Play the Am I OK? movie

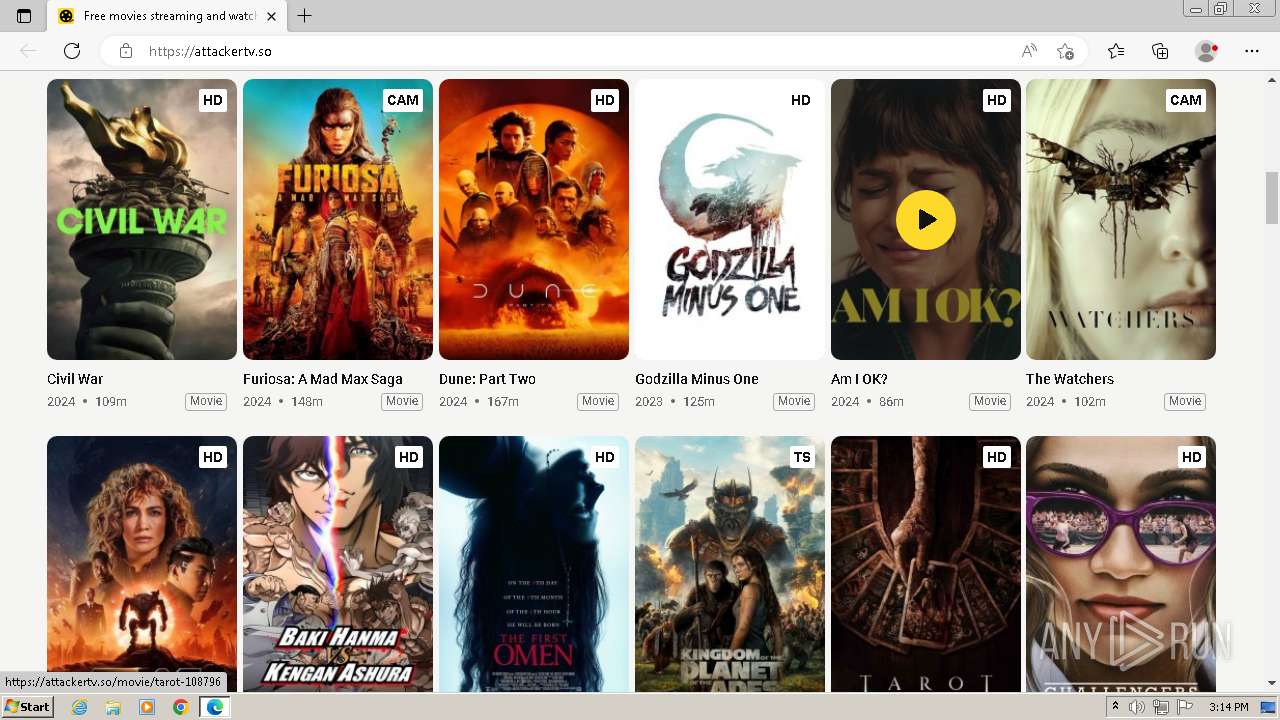coord(925,220)
